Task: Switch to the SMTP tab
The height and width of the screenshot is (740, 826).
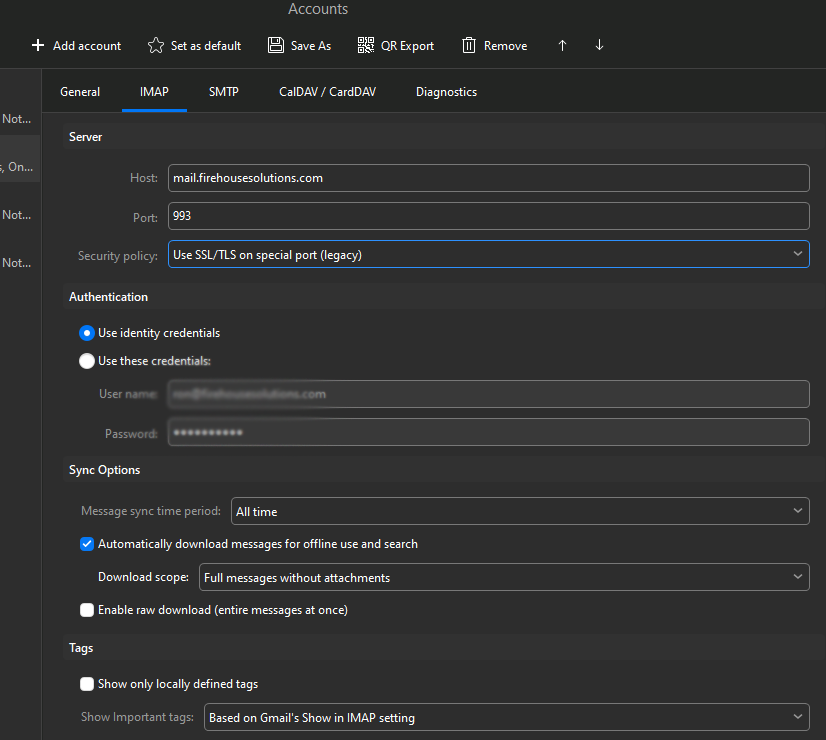Action: point(224,92)
